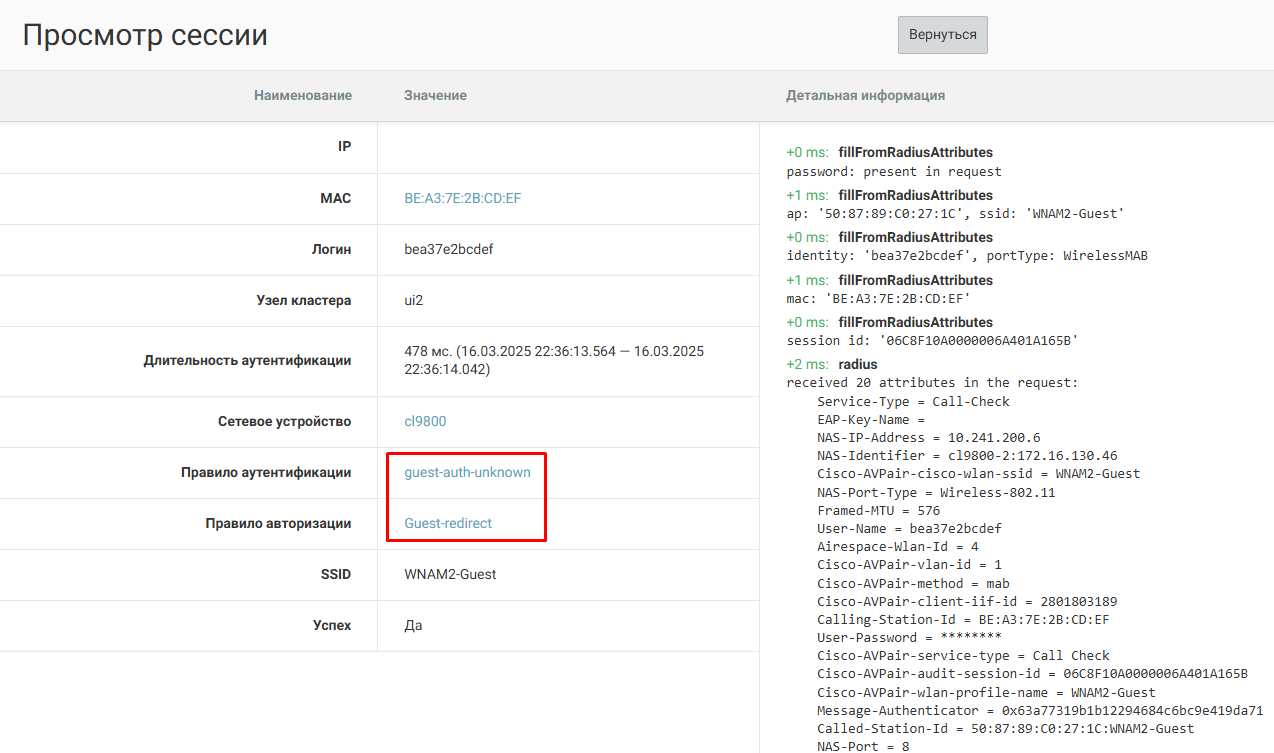Open the MAC address BE:A3:7E:2B:CD:EF link

[462, 198]
